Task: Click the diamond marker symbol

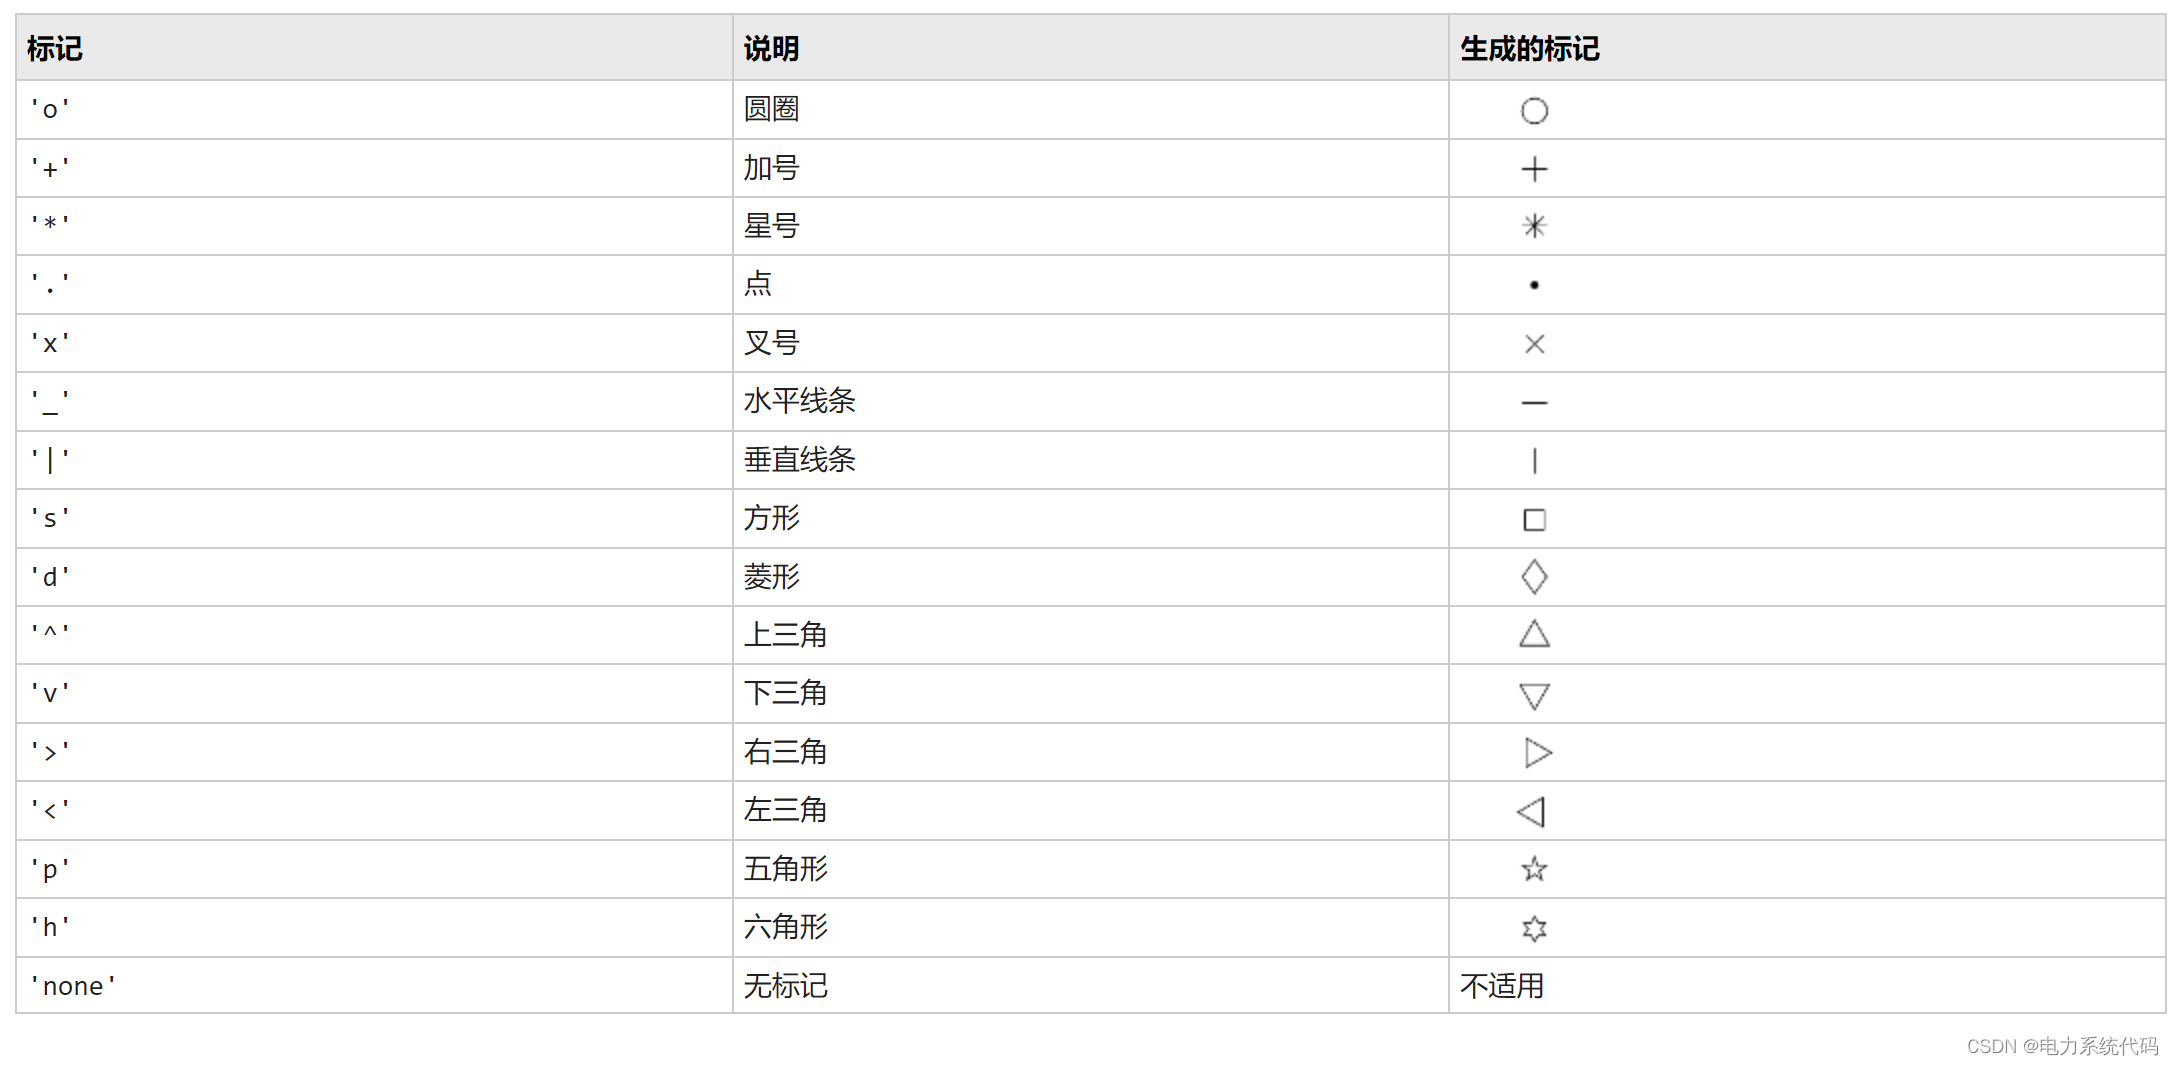Action: pos(1534,577)
